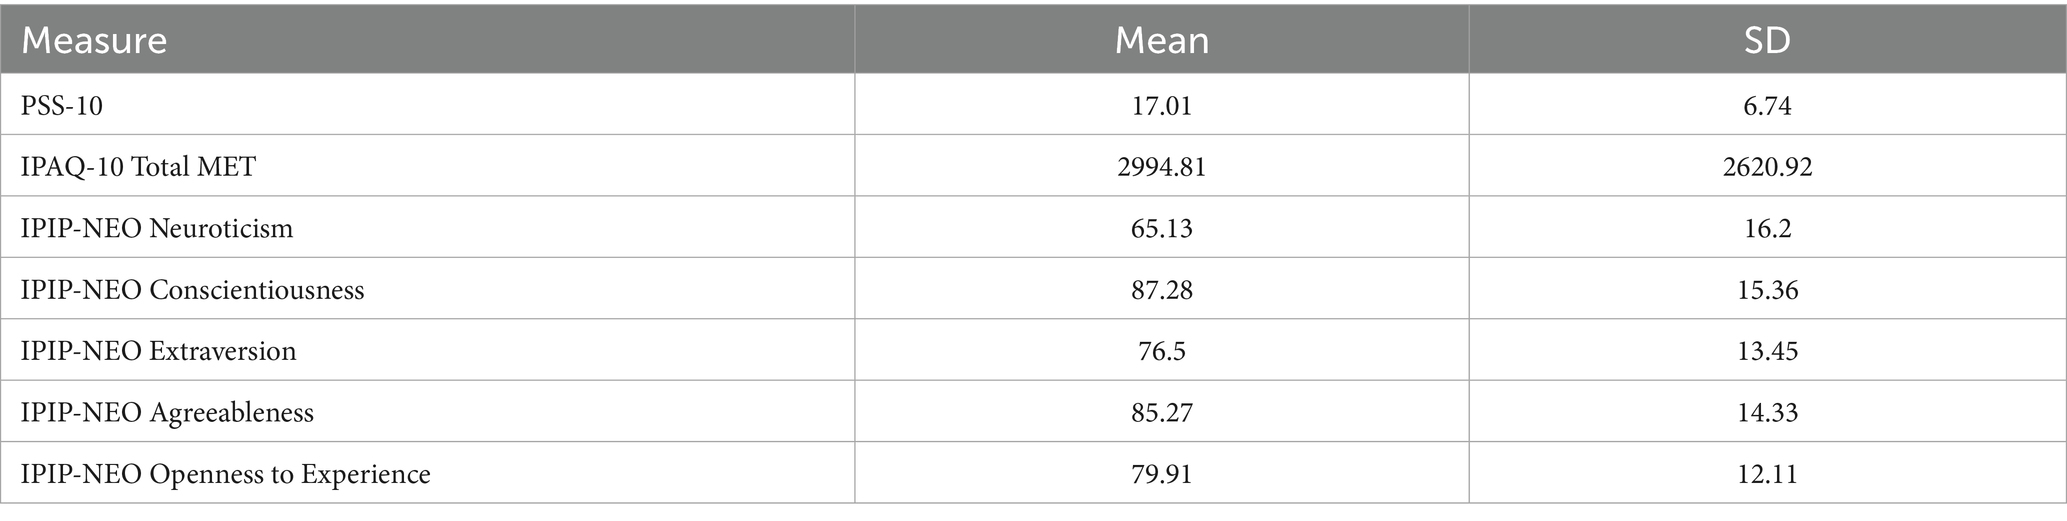The height and width of the screenshot is (521, 2067).
Task: Click SD value 2620.92
Action: tap(1767, 166)
